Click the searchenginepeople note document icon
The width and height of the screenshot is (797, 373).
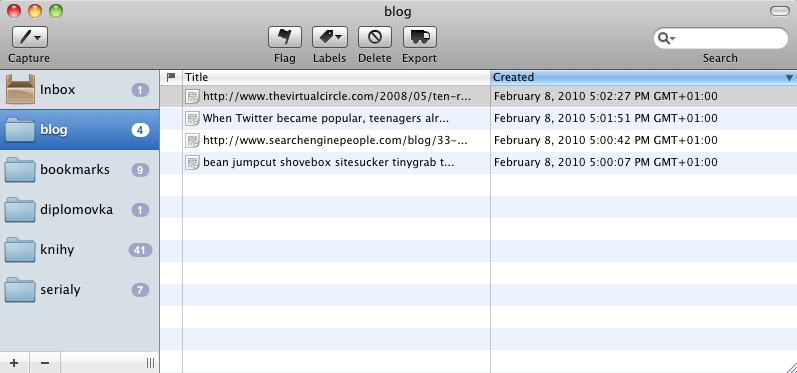193,140
